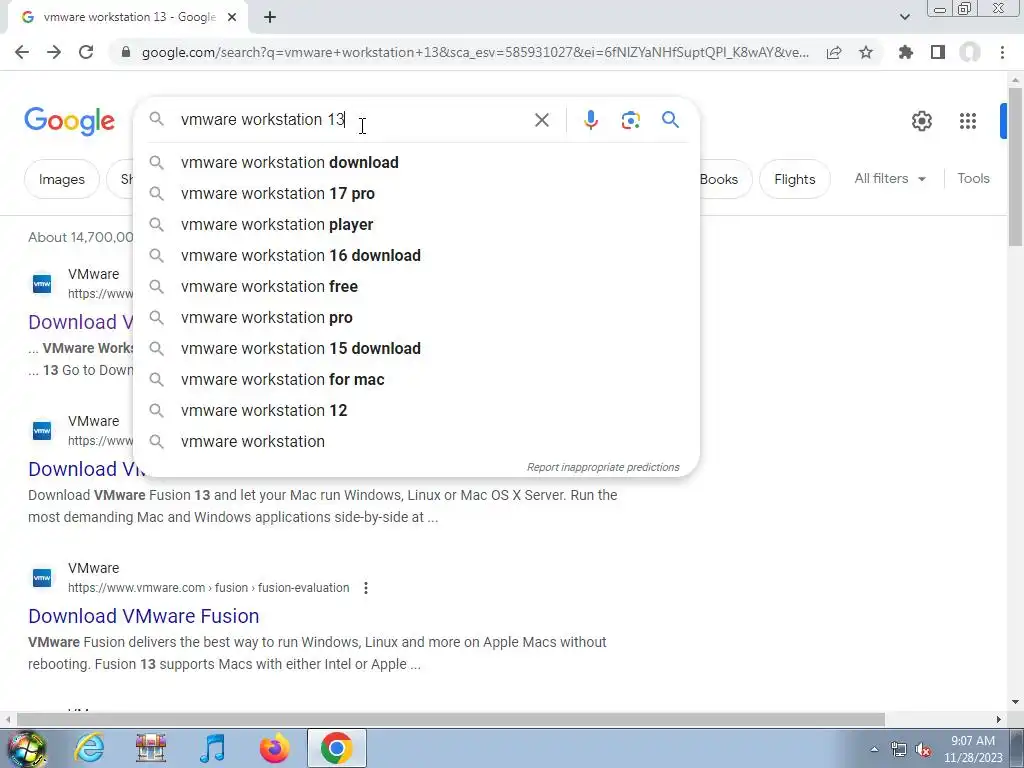Select the plain vmware workstation suggestion
This screenshot has width=1024, height=768.
pos(416,441)
